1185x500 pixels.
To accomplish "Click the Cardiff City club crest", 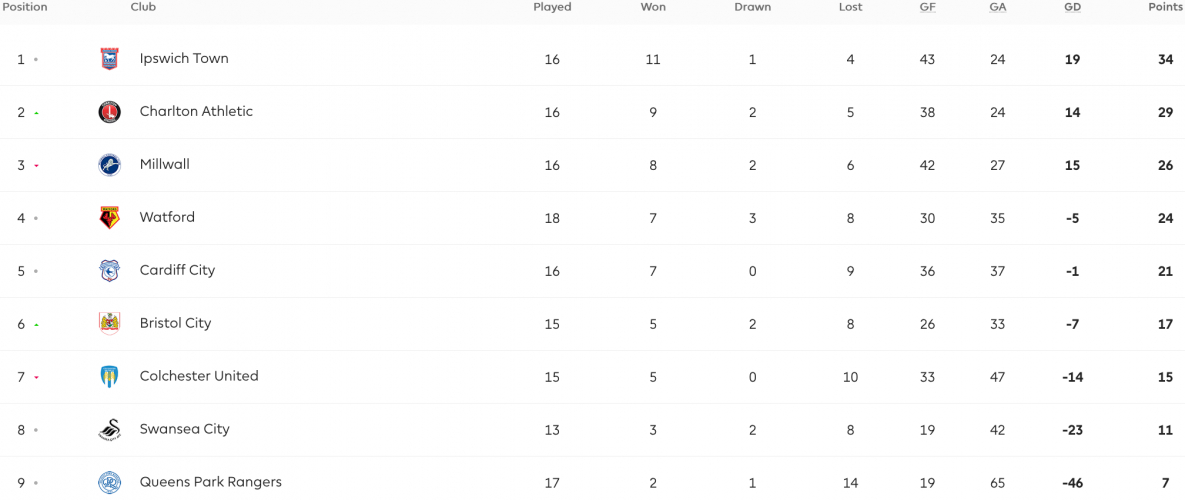I will pyautogui.click(x=110, y=270).
